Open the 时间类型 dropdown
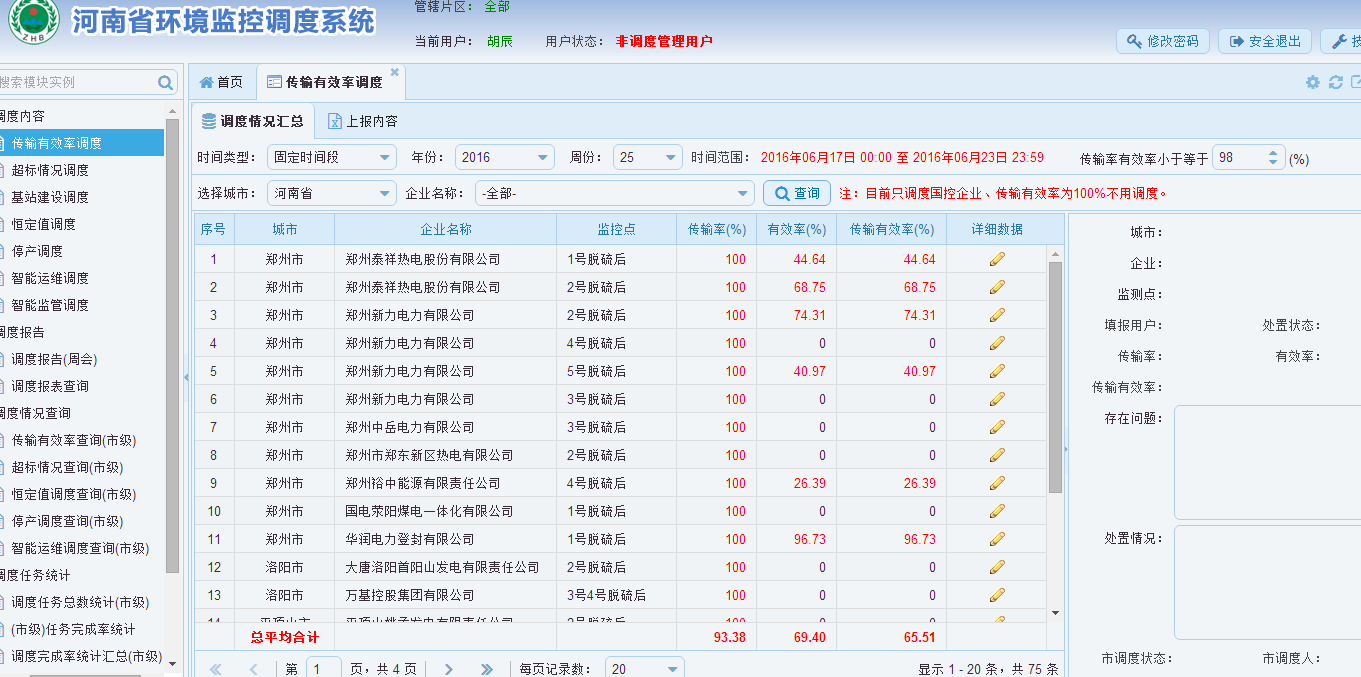Screen dimensions: 1361x677 pos(386,158)
